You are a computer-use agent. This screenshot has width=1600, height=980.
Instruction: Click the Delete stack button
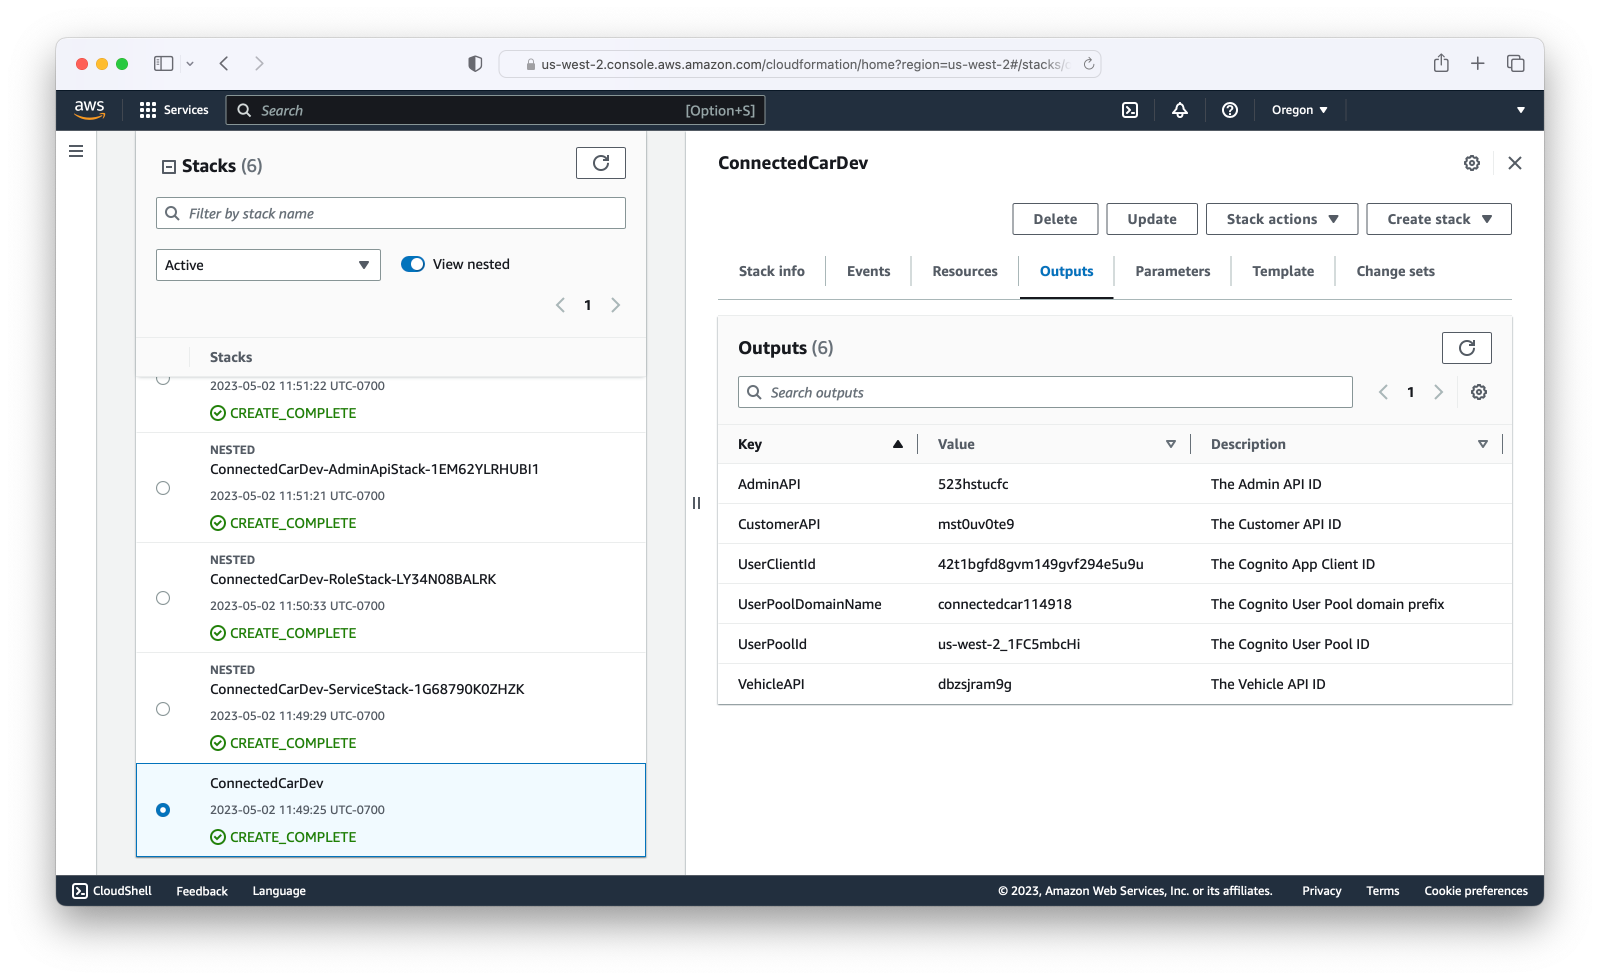pos(1055,219)
